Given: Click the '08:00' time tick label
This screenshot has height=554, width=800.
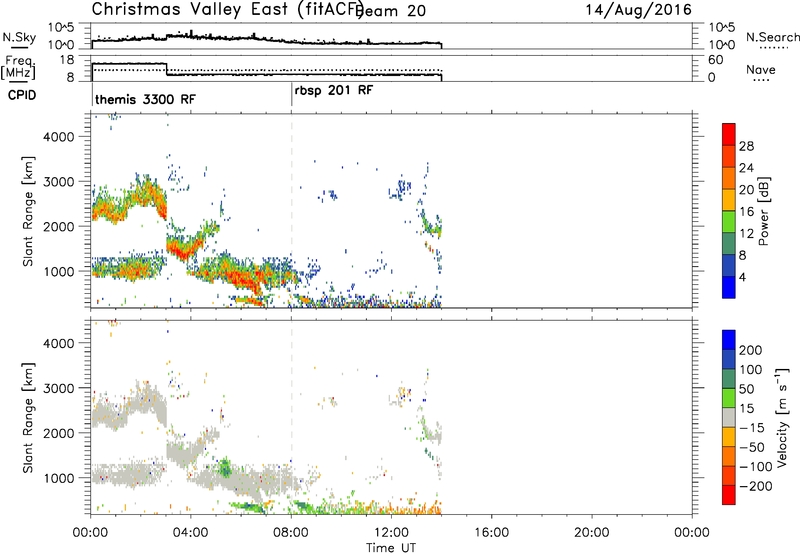Looking at the screenshot, I should (291, 533).
